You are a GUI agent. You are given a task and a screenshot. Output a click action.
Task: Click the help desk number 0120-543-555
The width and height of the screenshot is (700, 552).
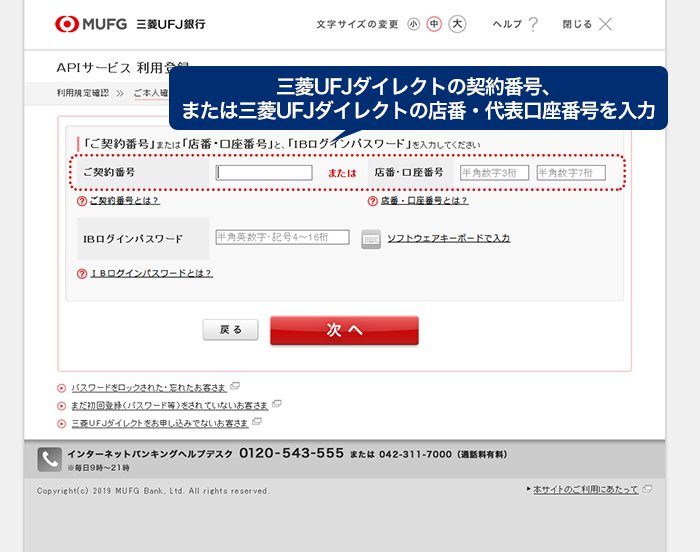tap(292, 453)
